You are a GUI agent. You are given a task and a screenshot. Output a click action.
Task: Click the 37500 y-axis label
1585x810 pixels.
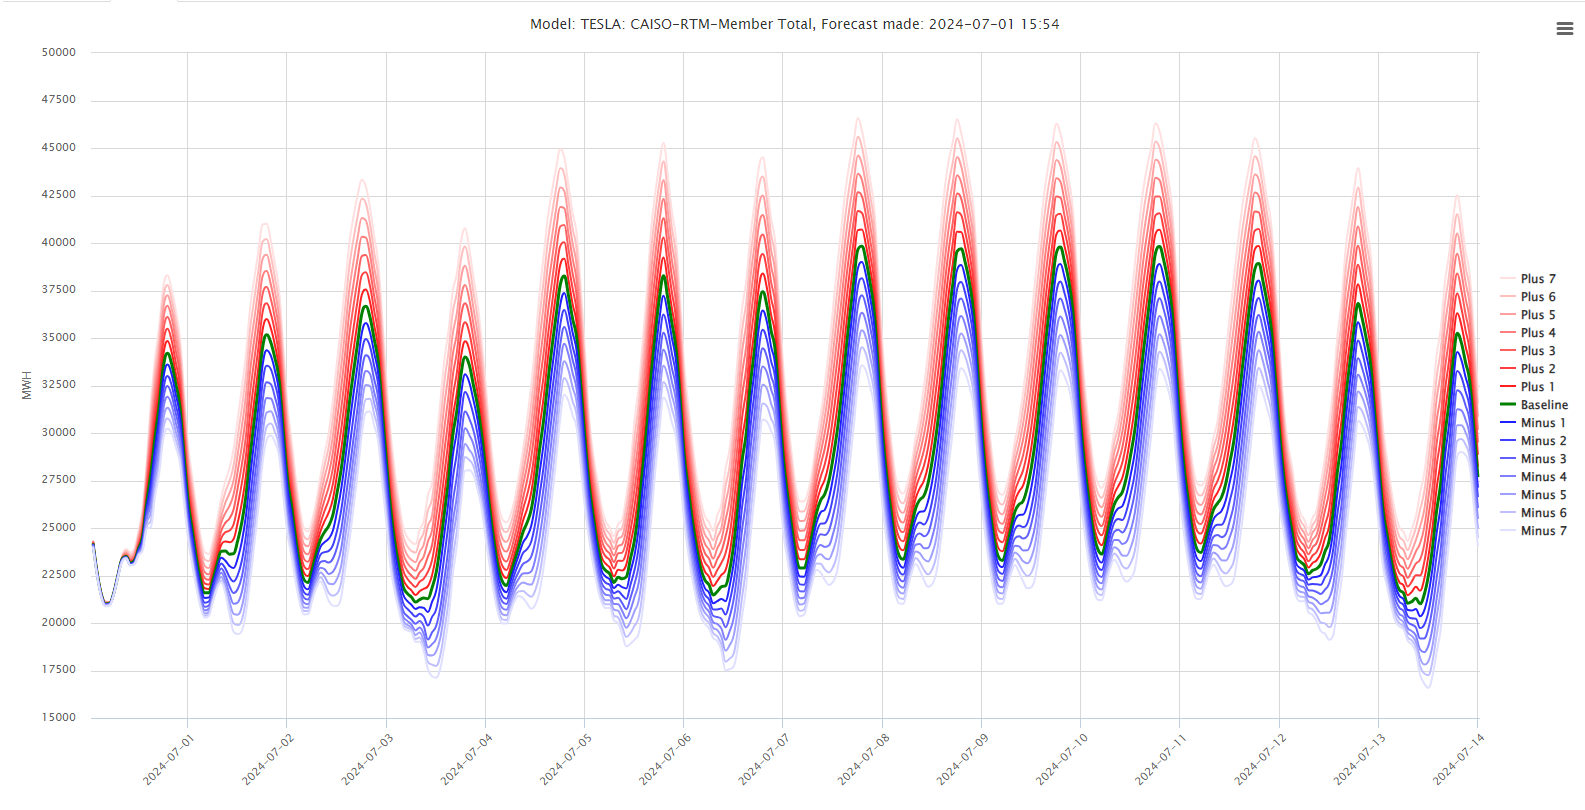(x=58, y=290)
